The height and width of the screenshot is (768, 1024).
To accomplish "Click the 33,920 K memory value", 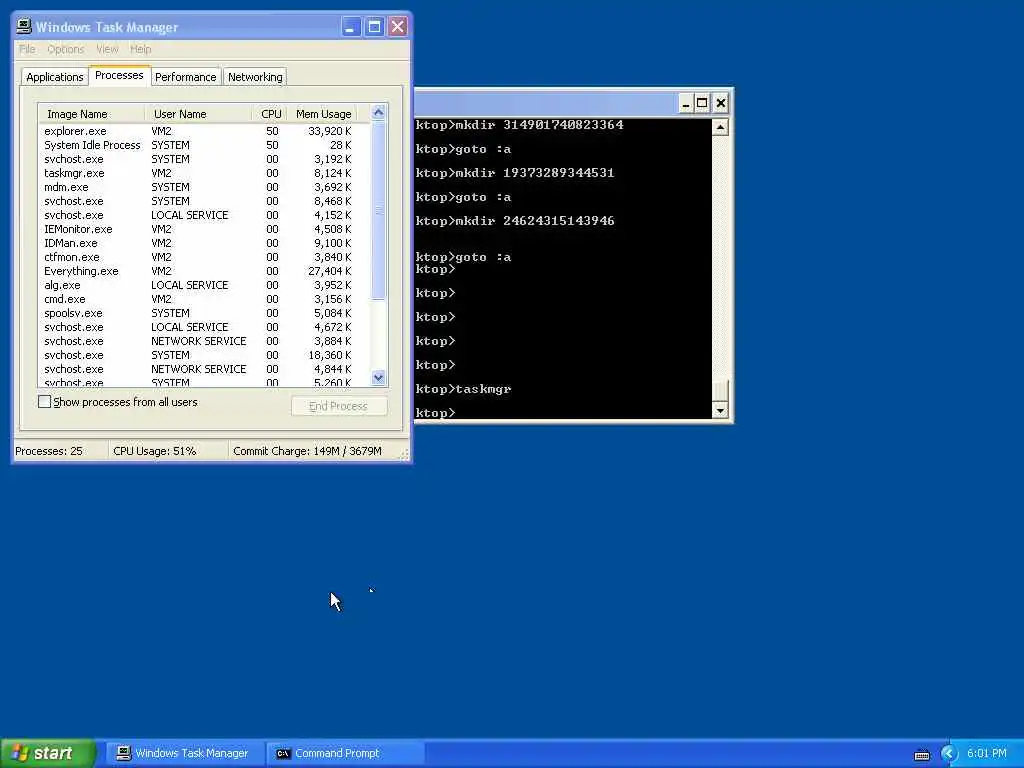I will (x=330, y=131).
